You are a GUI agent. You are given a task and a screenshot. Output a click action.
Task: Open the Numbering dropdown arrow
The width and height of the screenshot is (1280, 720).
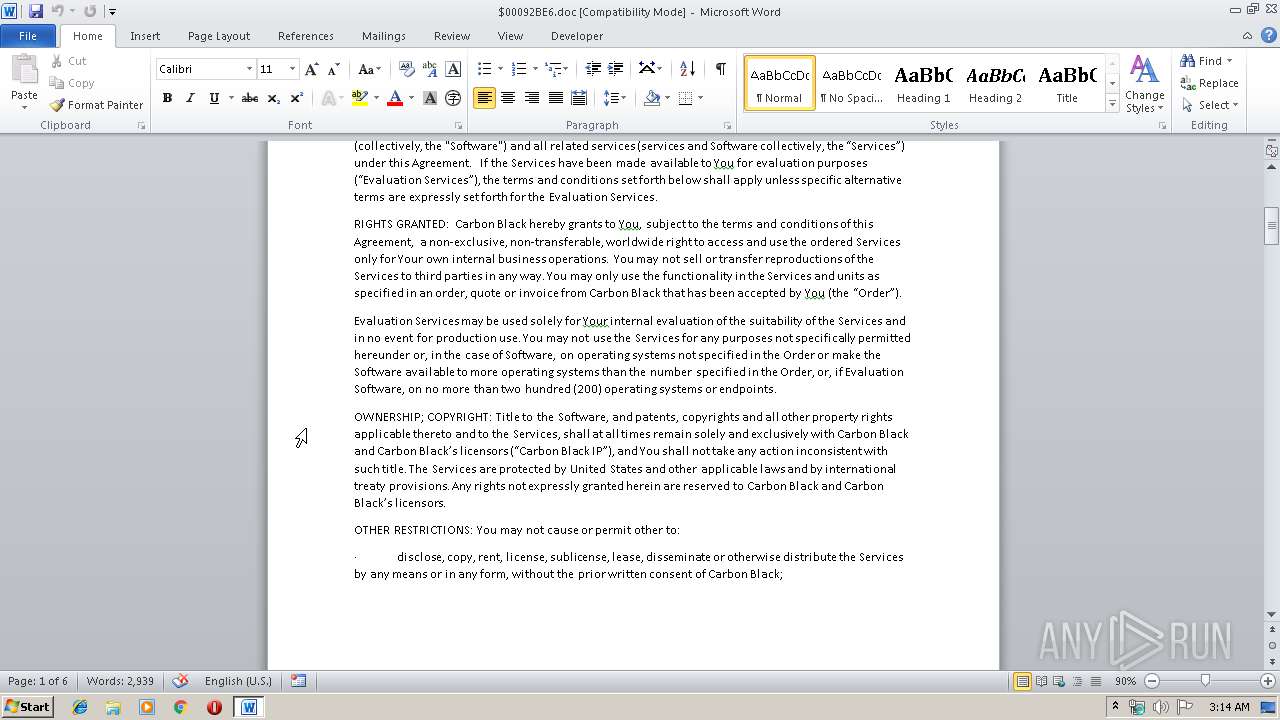pyautogui.click(x=535, y=69)
